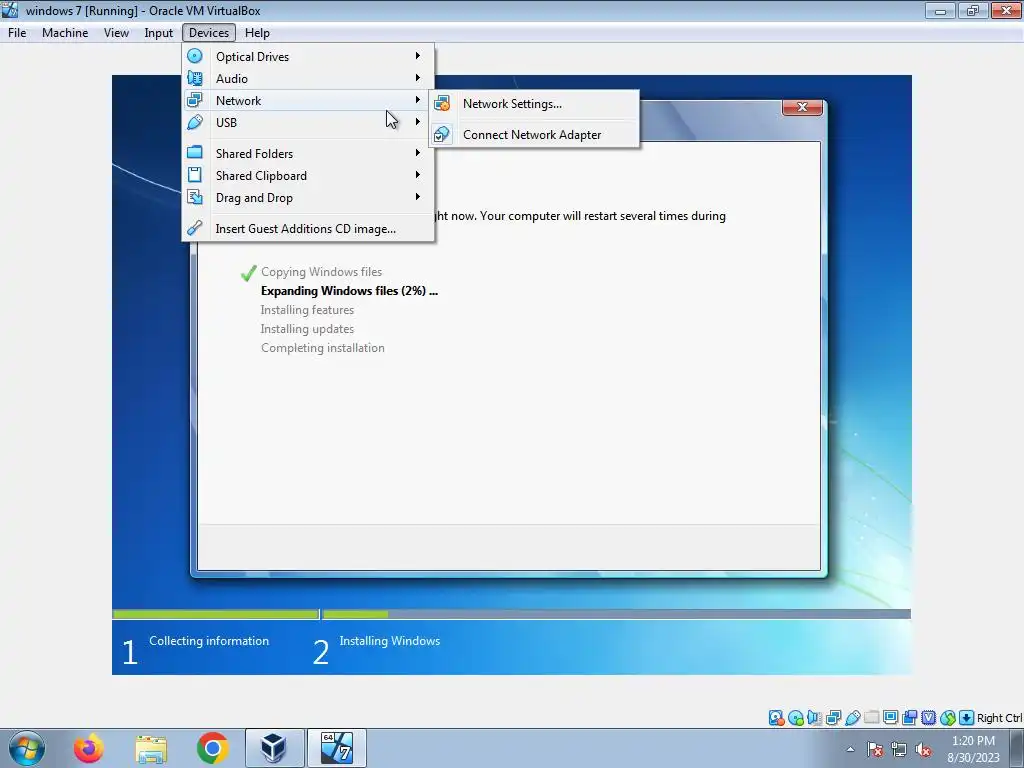
Task: Switch to the Windows 7 VM taskbar button
Action: pyautogui.click(x=337, y=748)
